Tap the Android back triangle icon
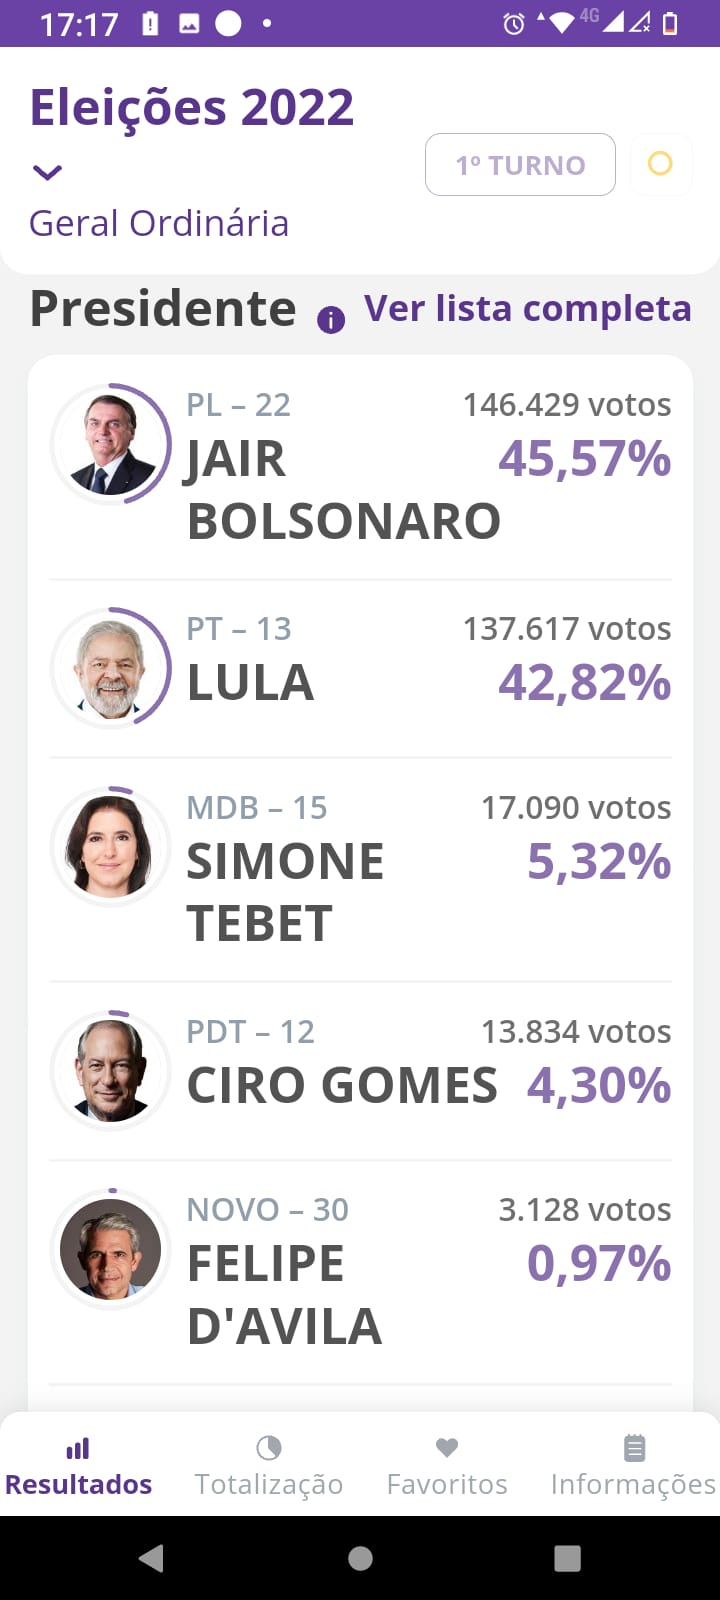Viewport: 720px width, 1600px height. click(x=151, y=1558)
